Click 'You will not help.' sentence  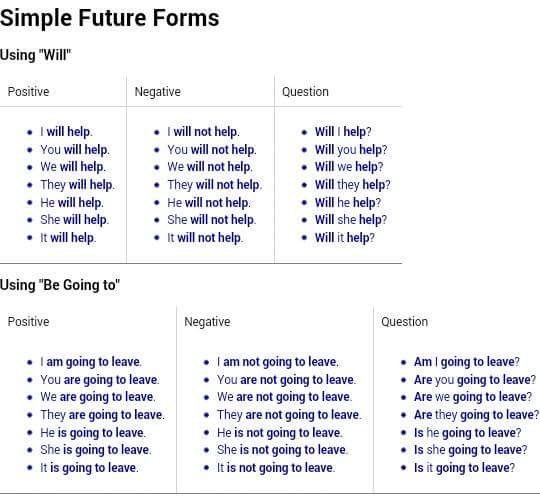pos(212,150)
